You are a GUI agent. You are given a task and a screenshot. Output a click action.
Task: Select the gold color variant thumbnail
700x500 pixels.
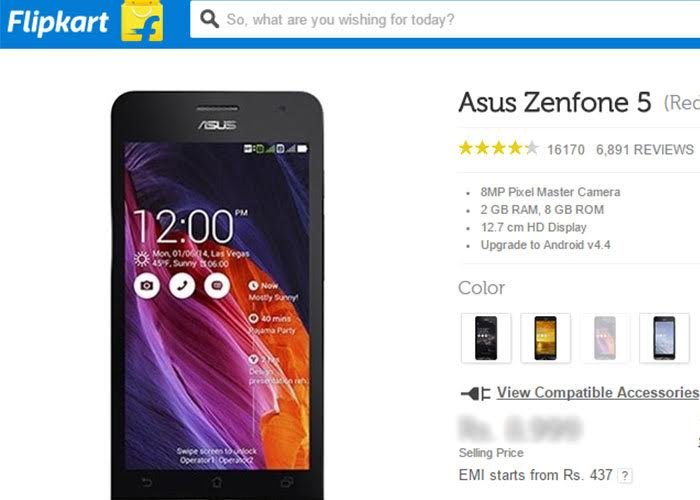(546, 338)
